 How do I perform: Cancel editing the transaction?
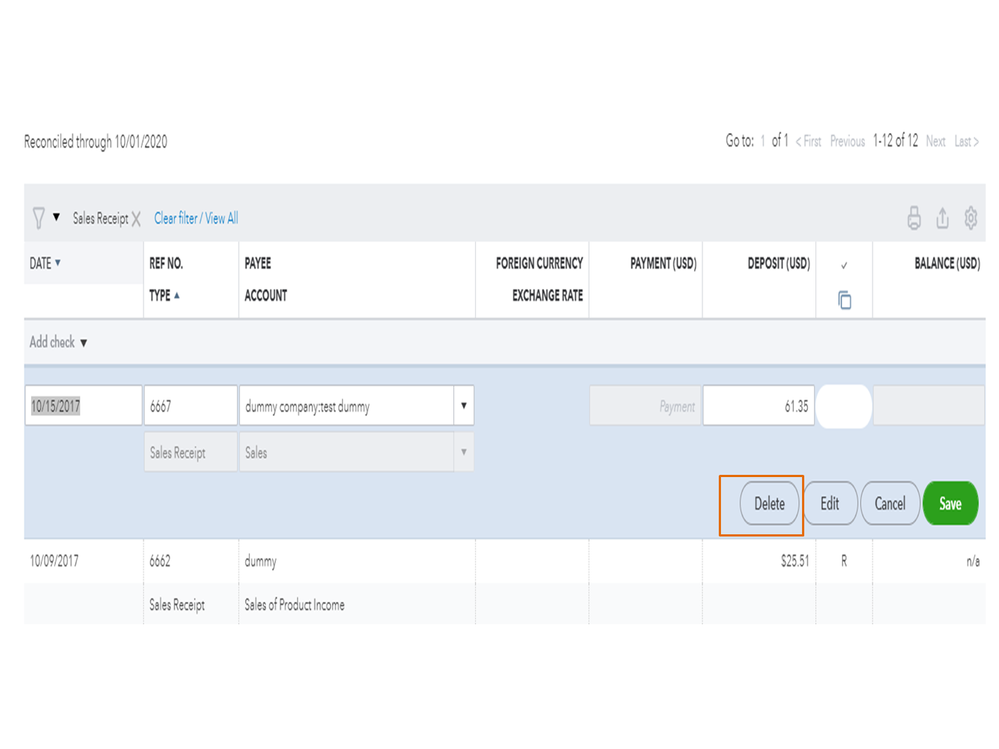pyautogui.click(x=889, y=504)
